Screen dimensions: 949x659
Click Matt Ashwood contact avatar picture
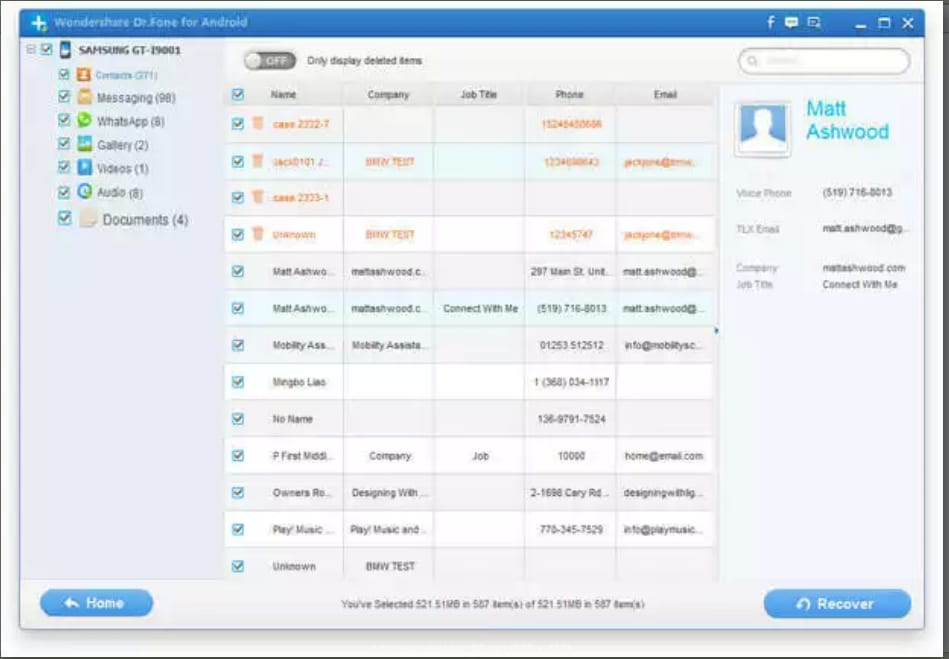763,129
